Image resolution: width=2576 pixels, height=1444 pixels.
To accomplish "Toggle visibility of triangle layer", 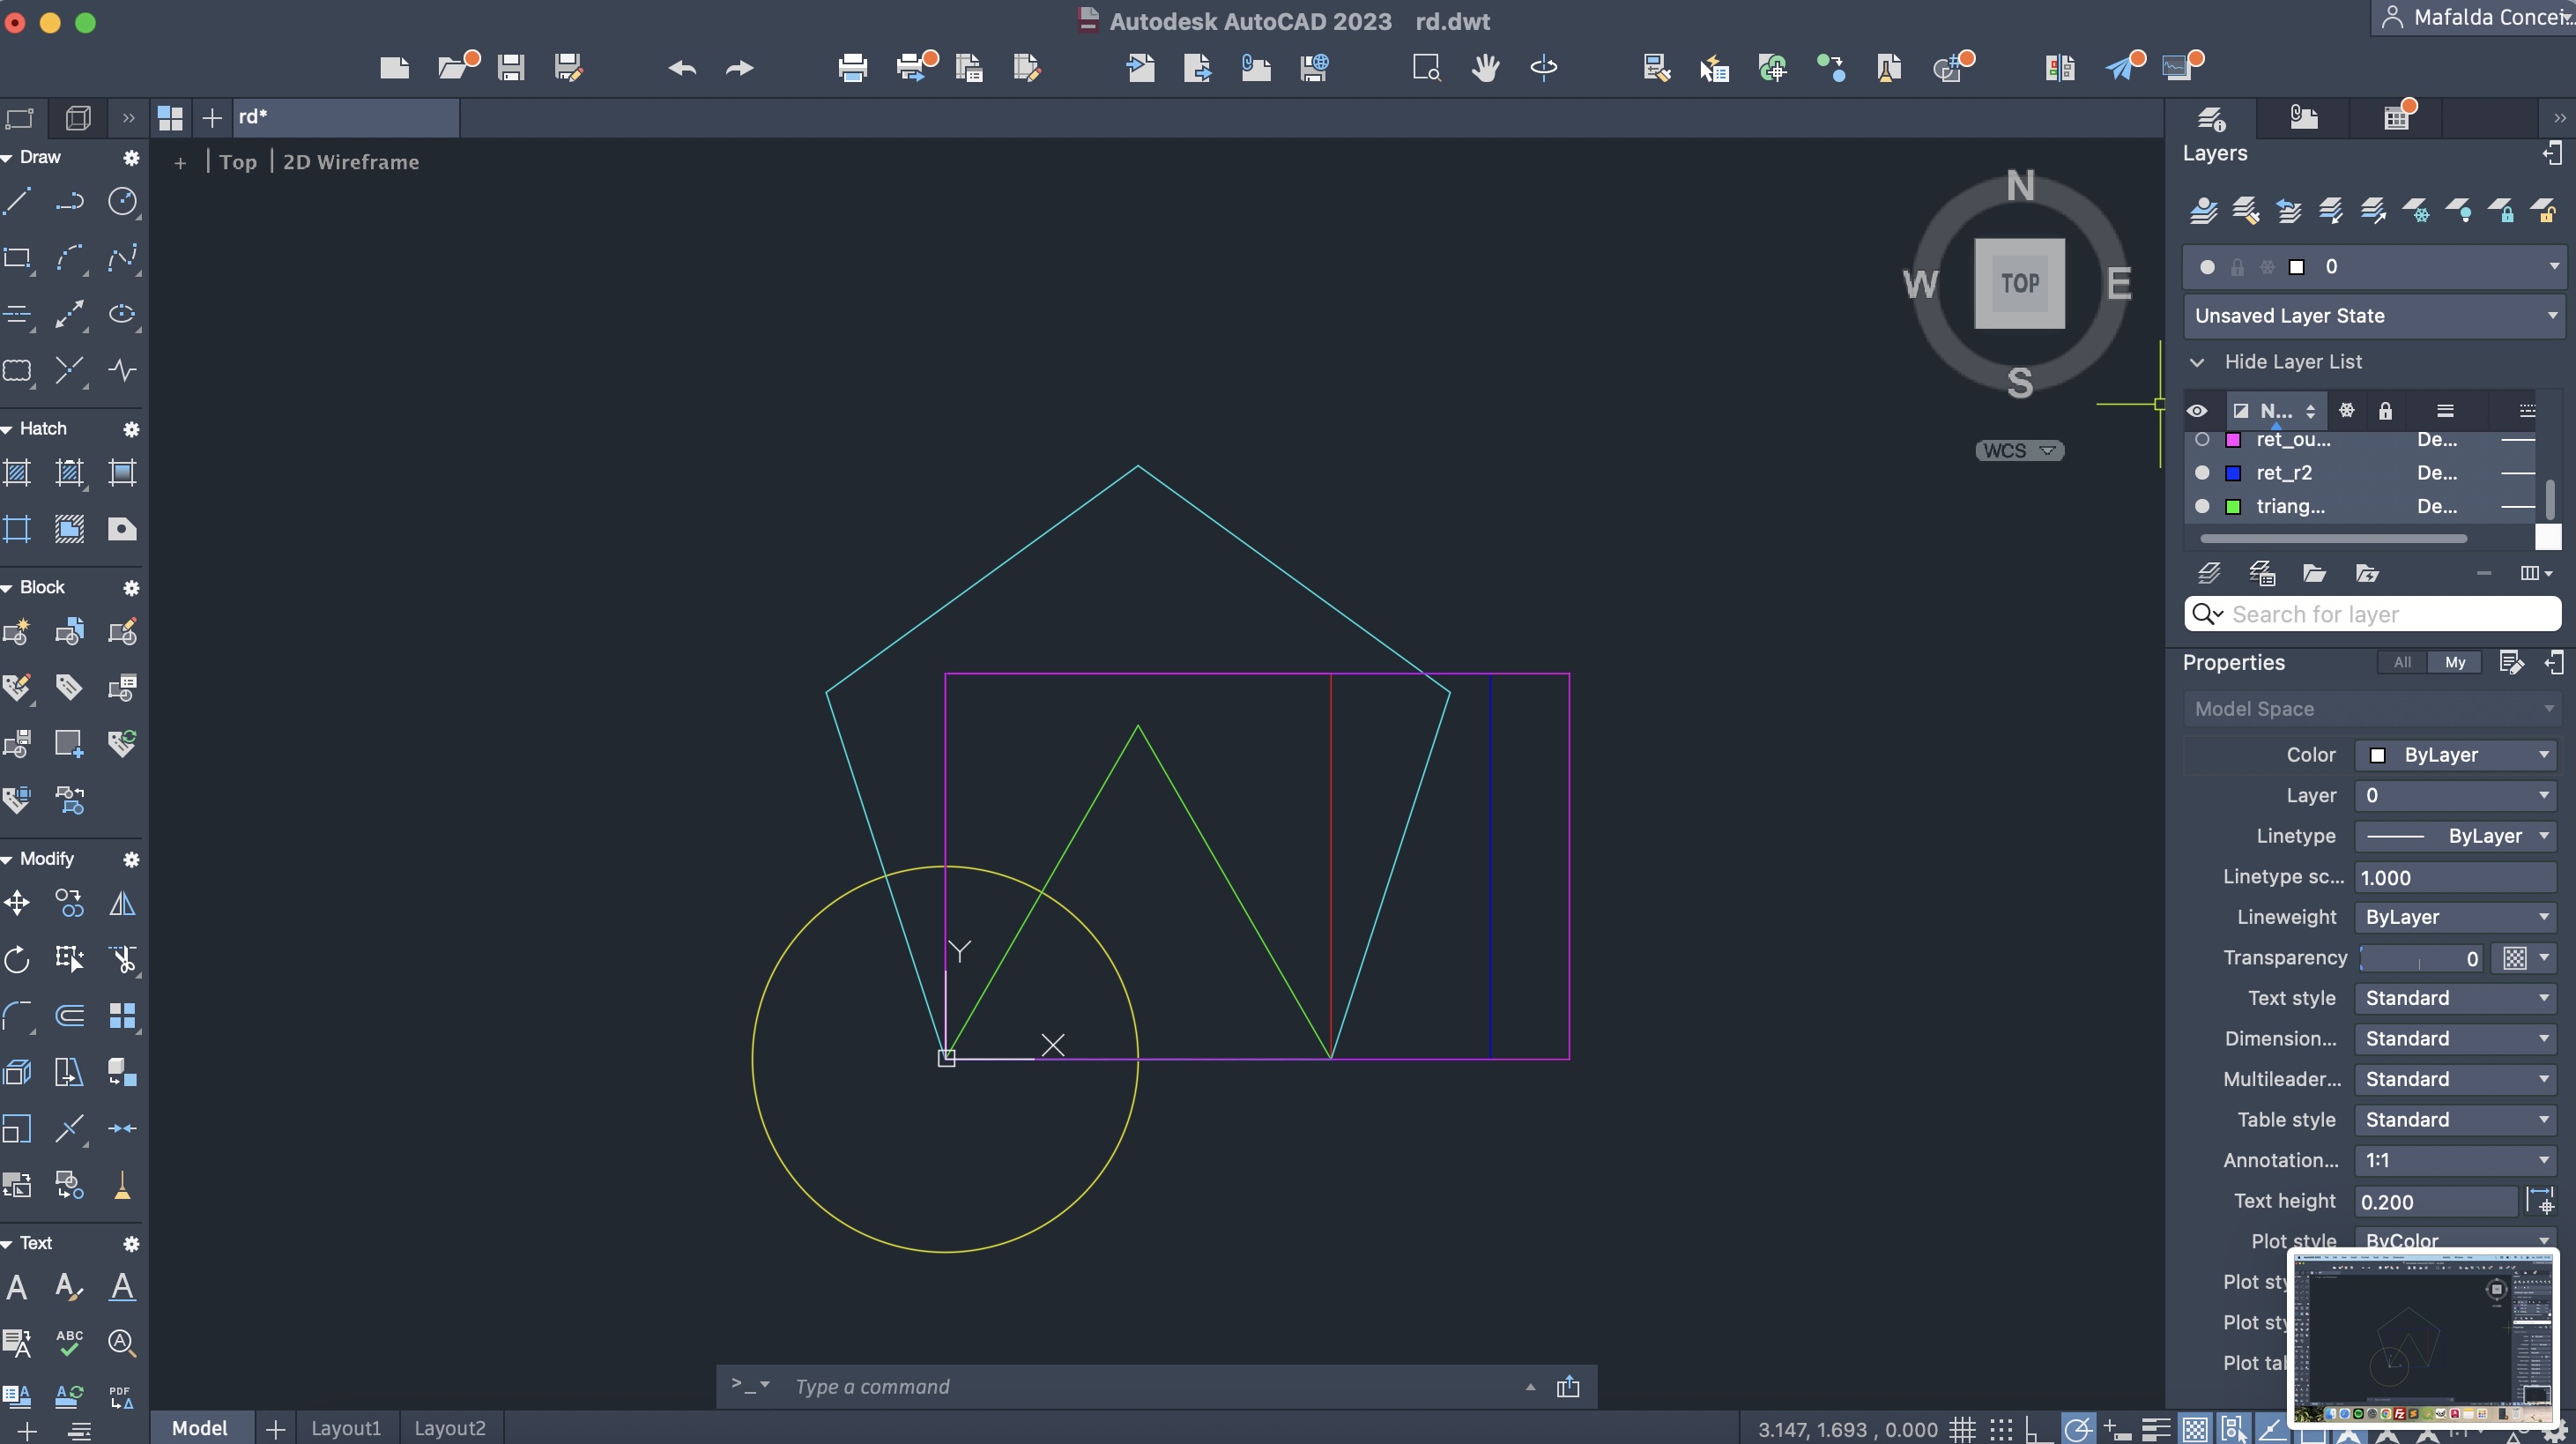I will pos(2202,507).
